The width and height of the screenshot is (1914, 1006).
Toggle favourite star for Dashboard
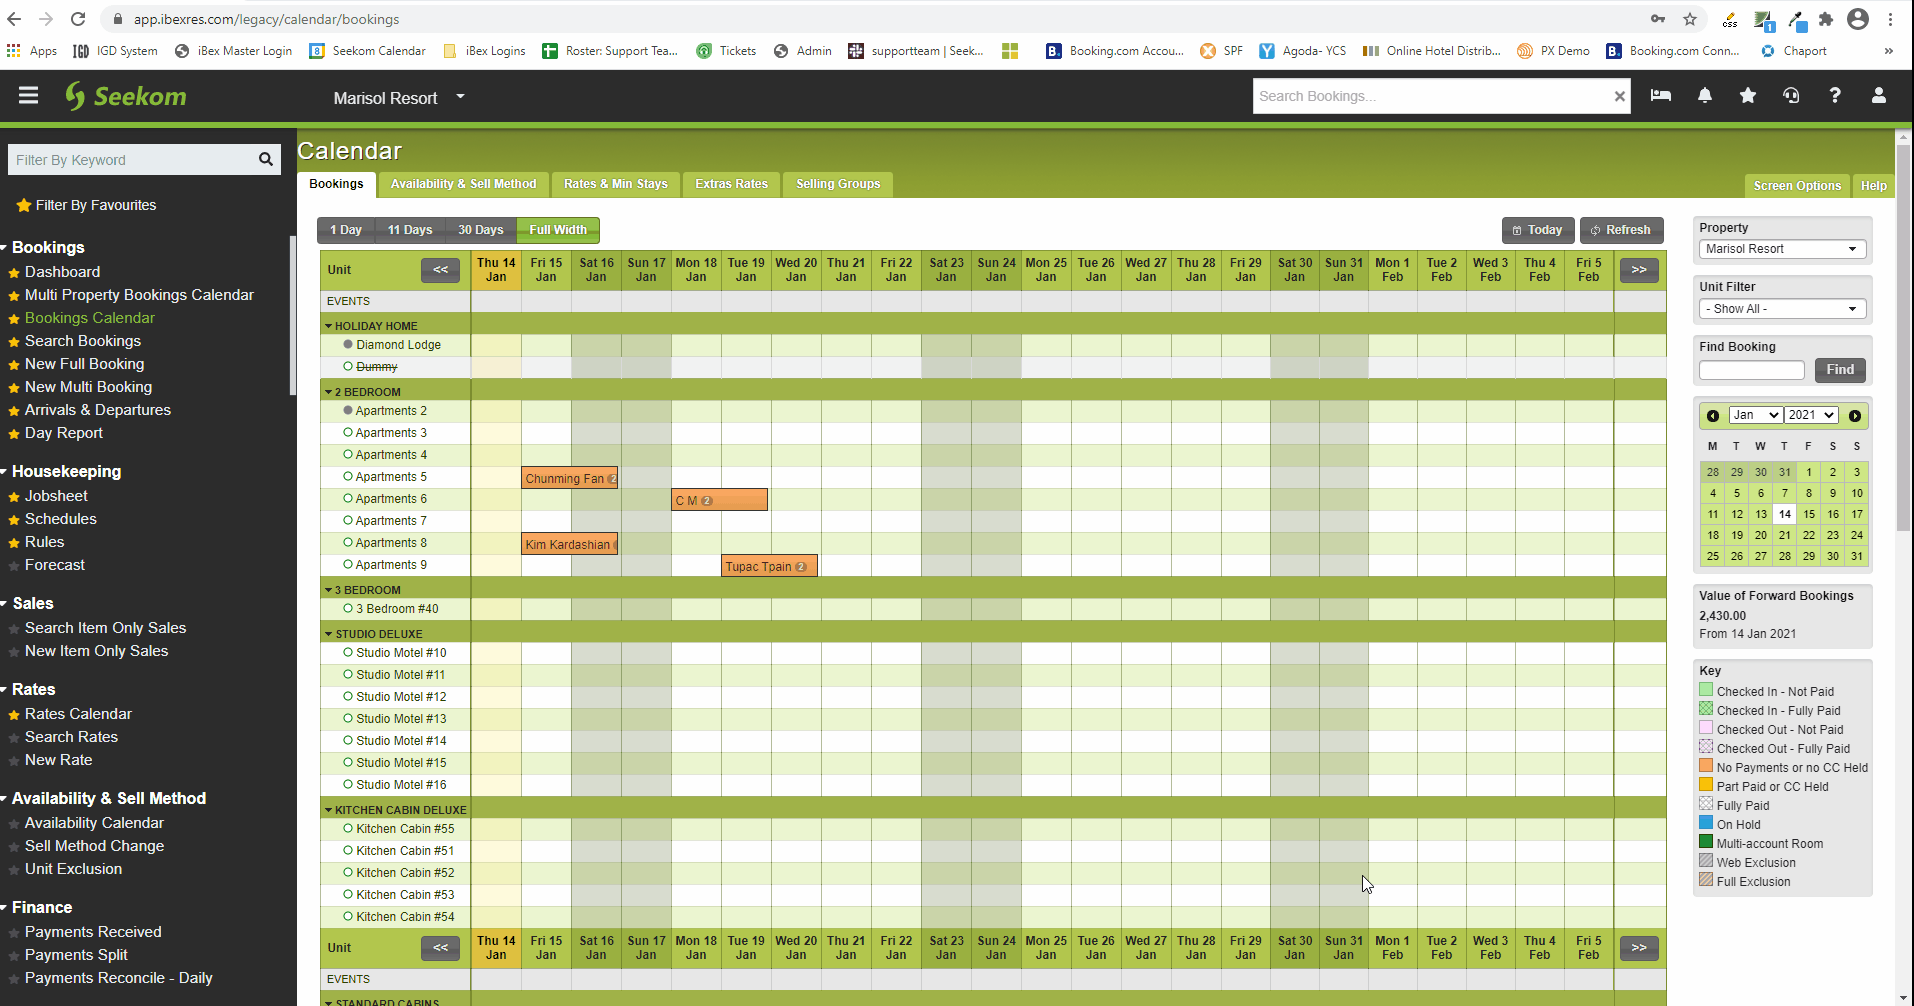point(14,273)
